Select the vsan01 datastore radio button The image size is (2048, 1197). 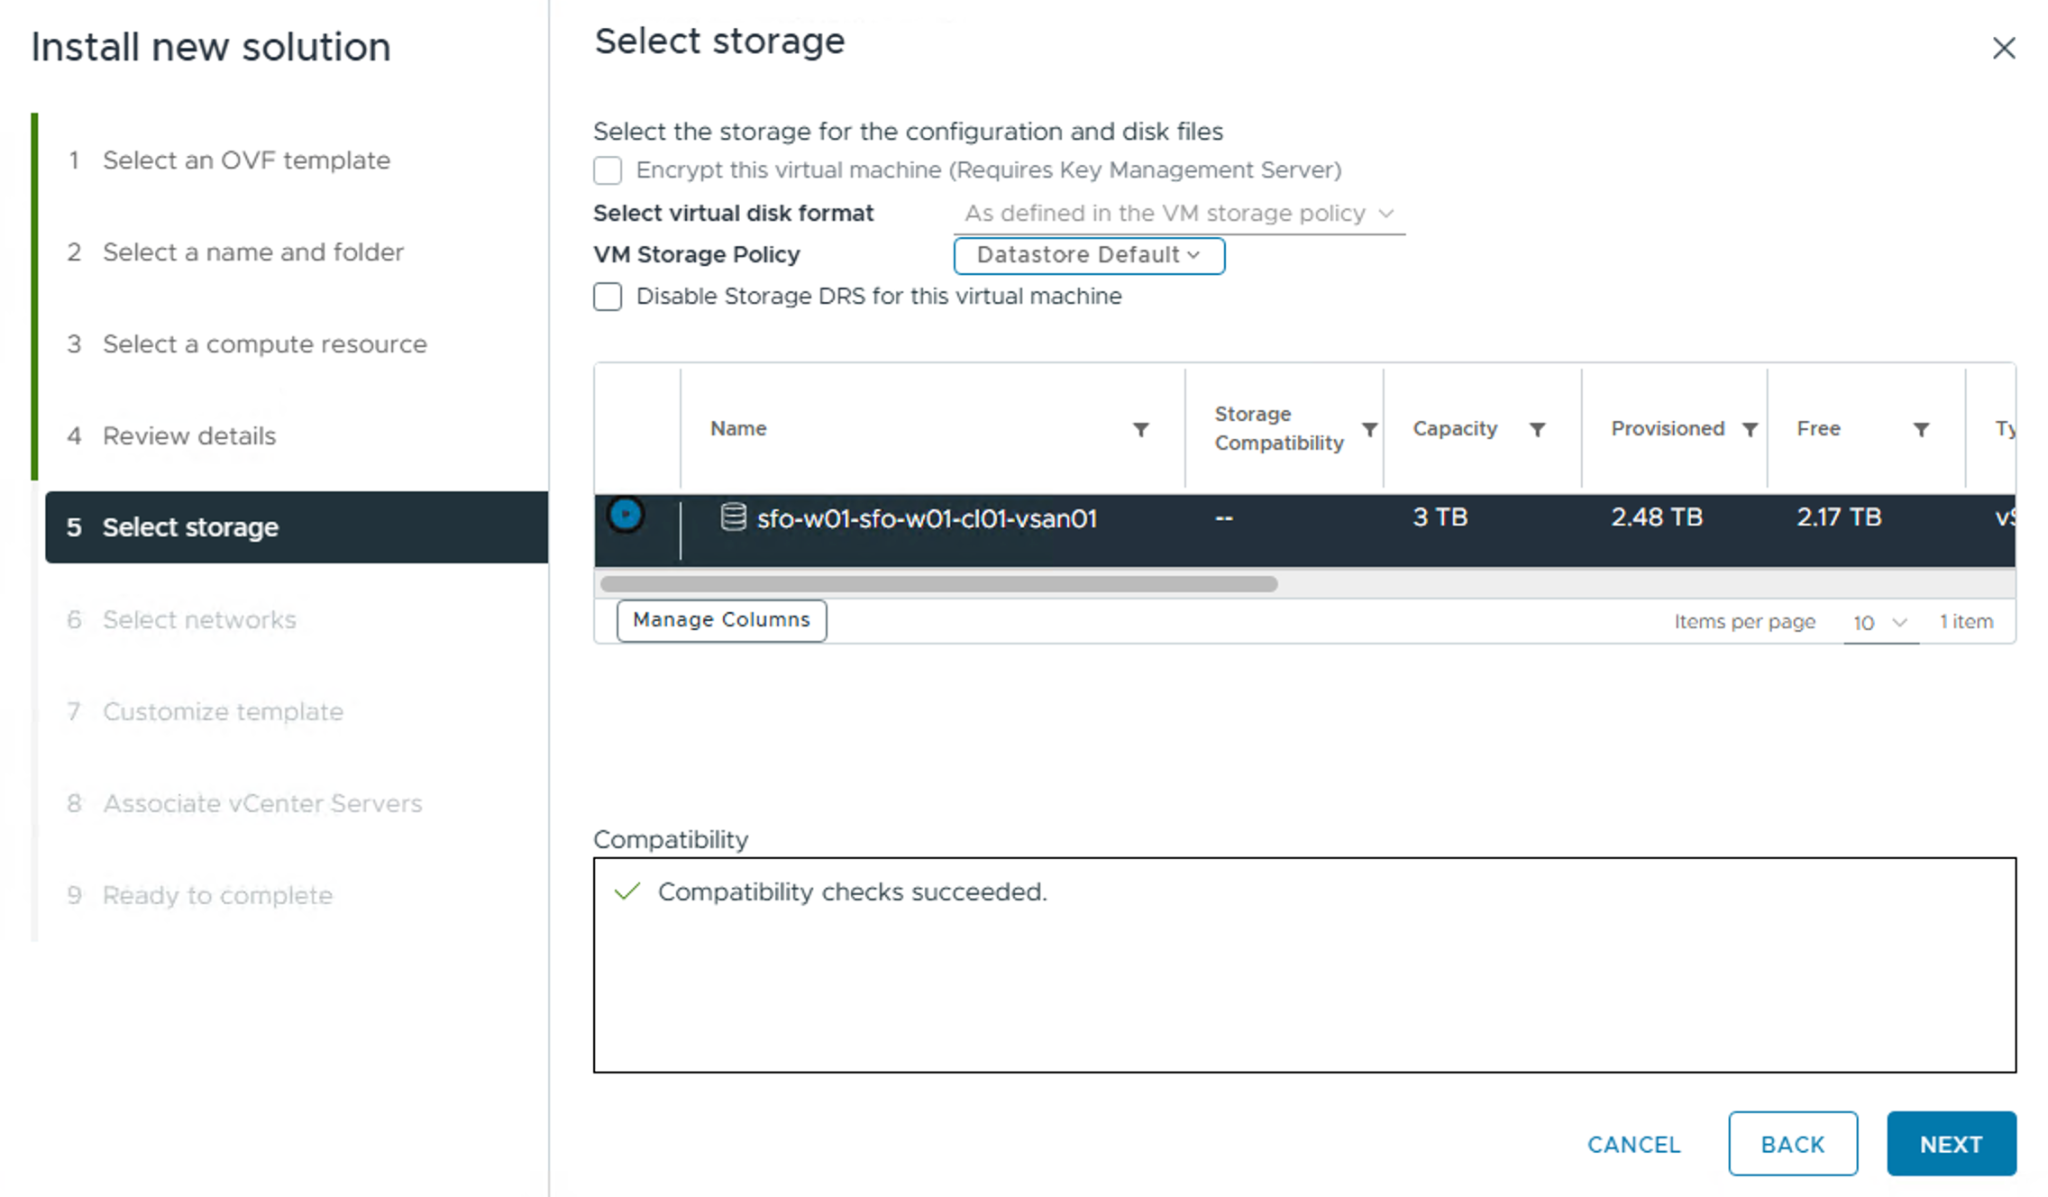point(626,515)
